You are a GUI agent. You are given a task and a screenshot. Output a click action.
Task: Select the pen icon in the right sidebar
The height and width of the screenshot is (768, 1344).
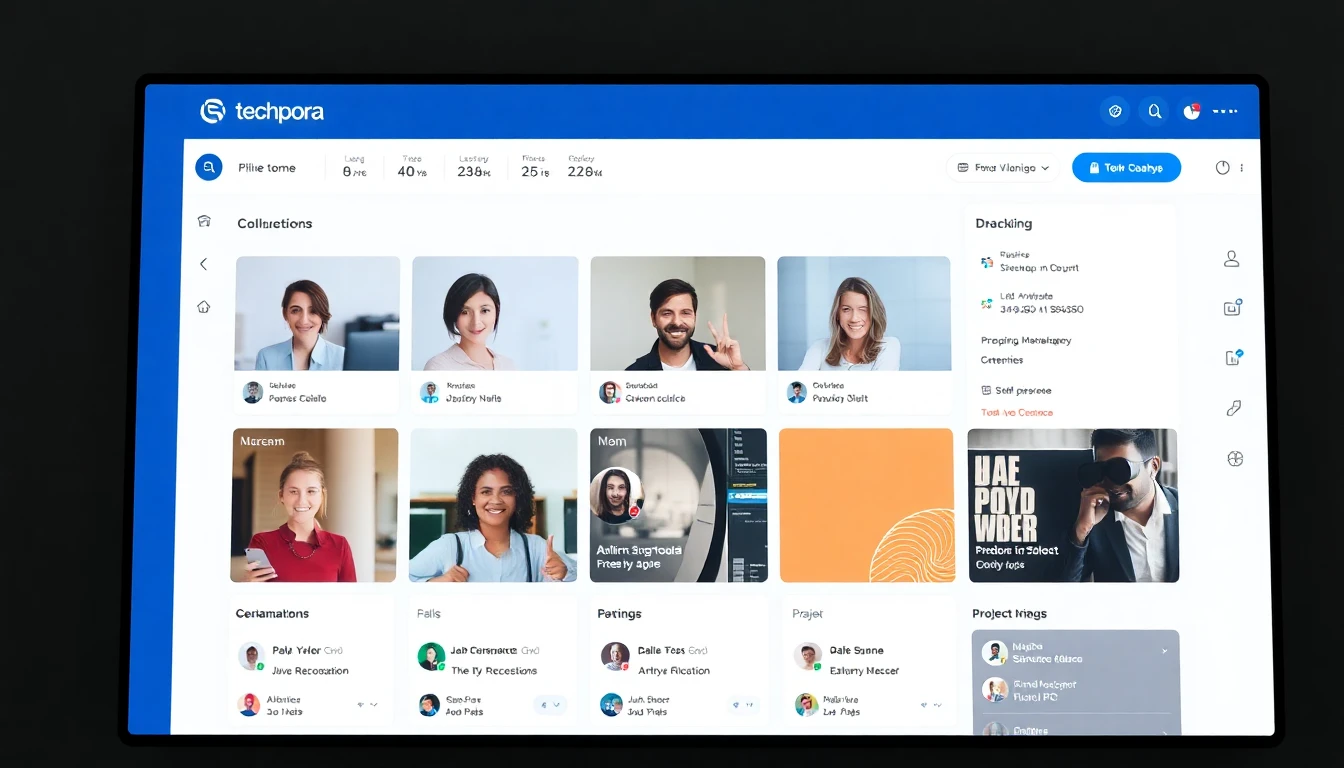click(x=1234, y=407)
